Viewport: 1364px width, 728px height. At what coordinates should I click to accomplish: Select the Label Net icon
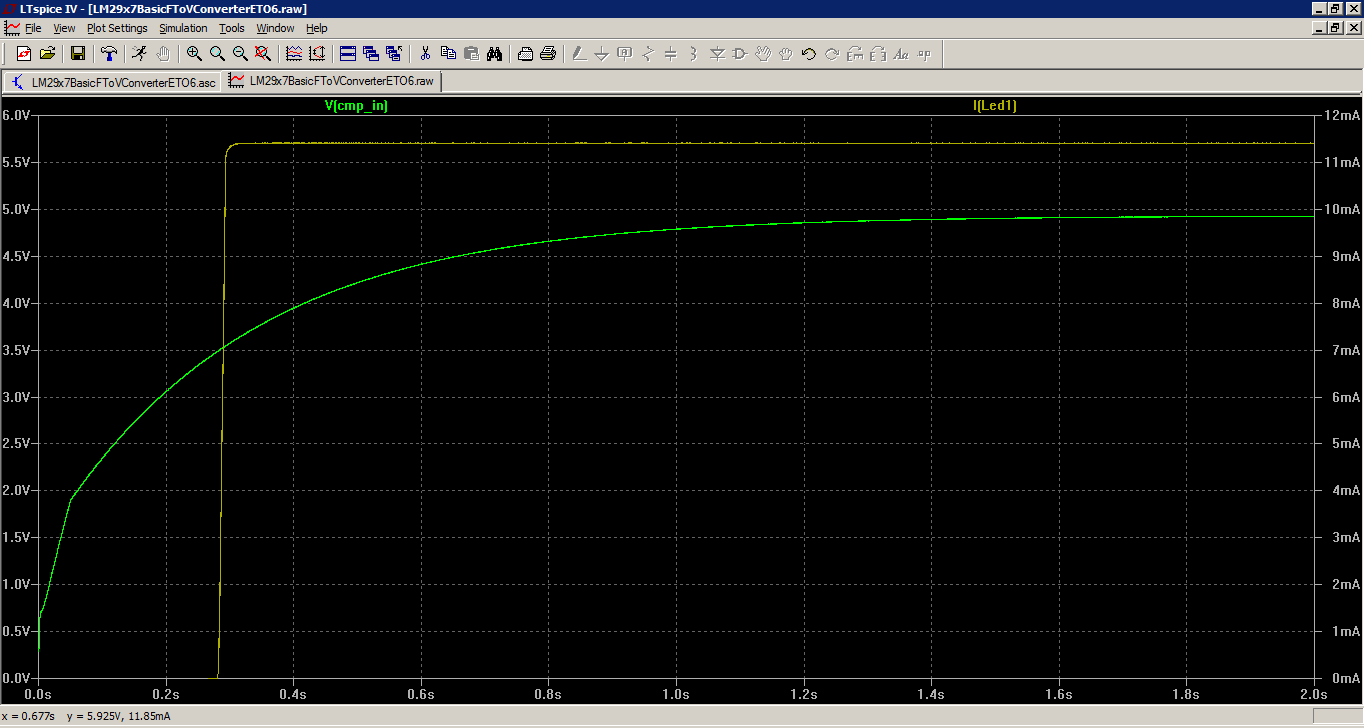click(625, 53)
